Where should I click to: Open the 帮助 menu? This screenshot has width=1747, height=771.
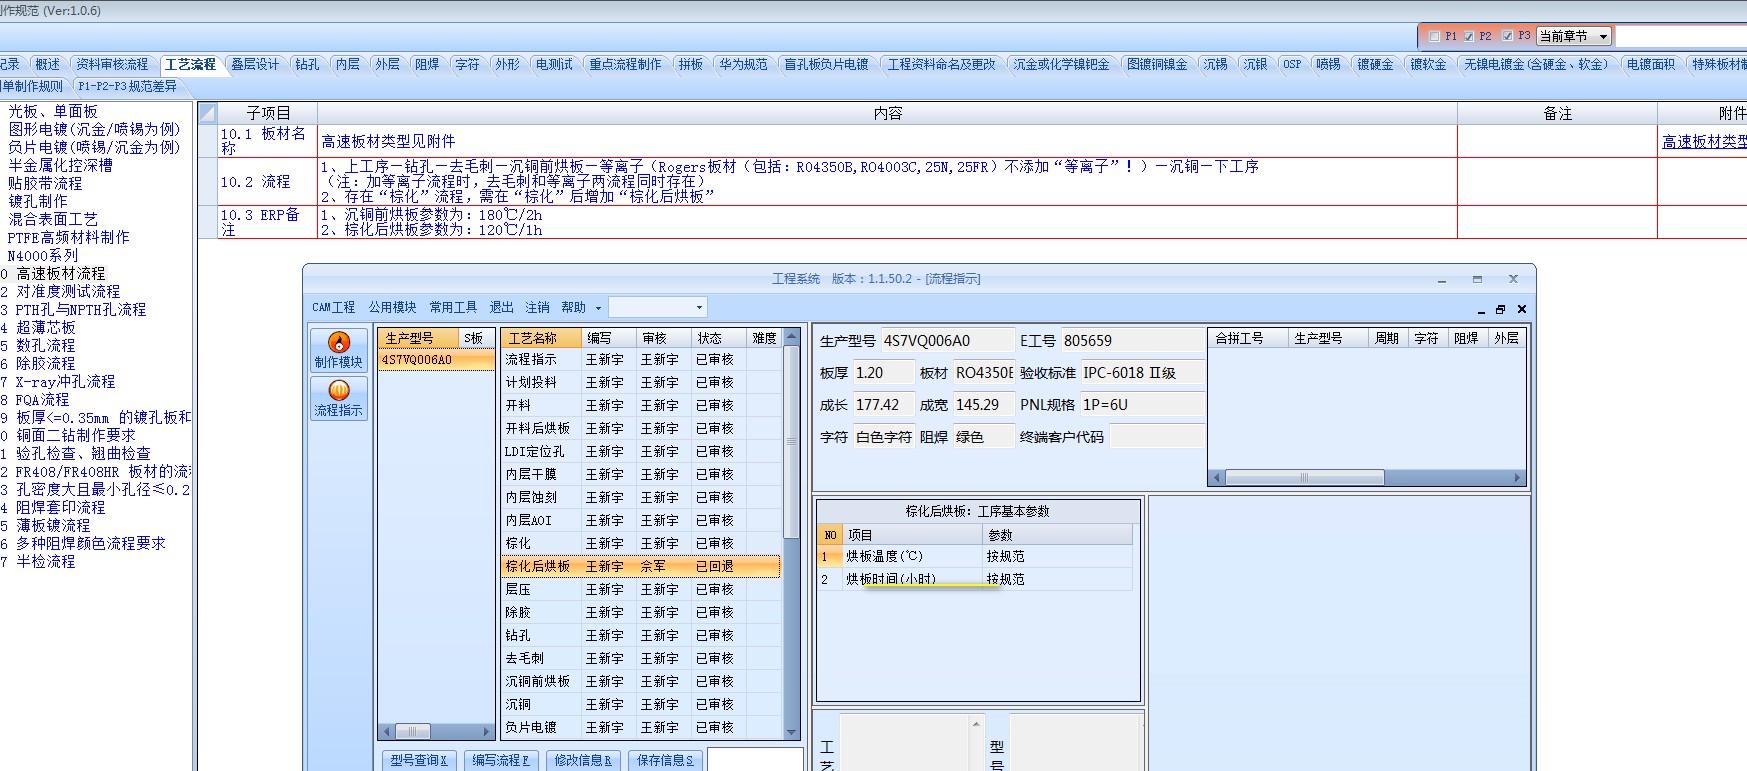pos(573,307)
